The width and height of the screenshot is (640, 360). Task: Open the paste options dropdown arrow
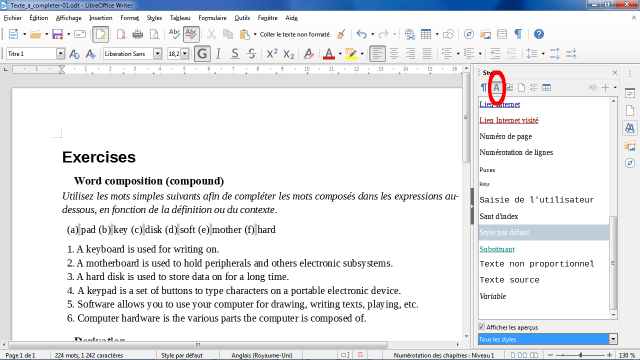click(x=255, y=34)
